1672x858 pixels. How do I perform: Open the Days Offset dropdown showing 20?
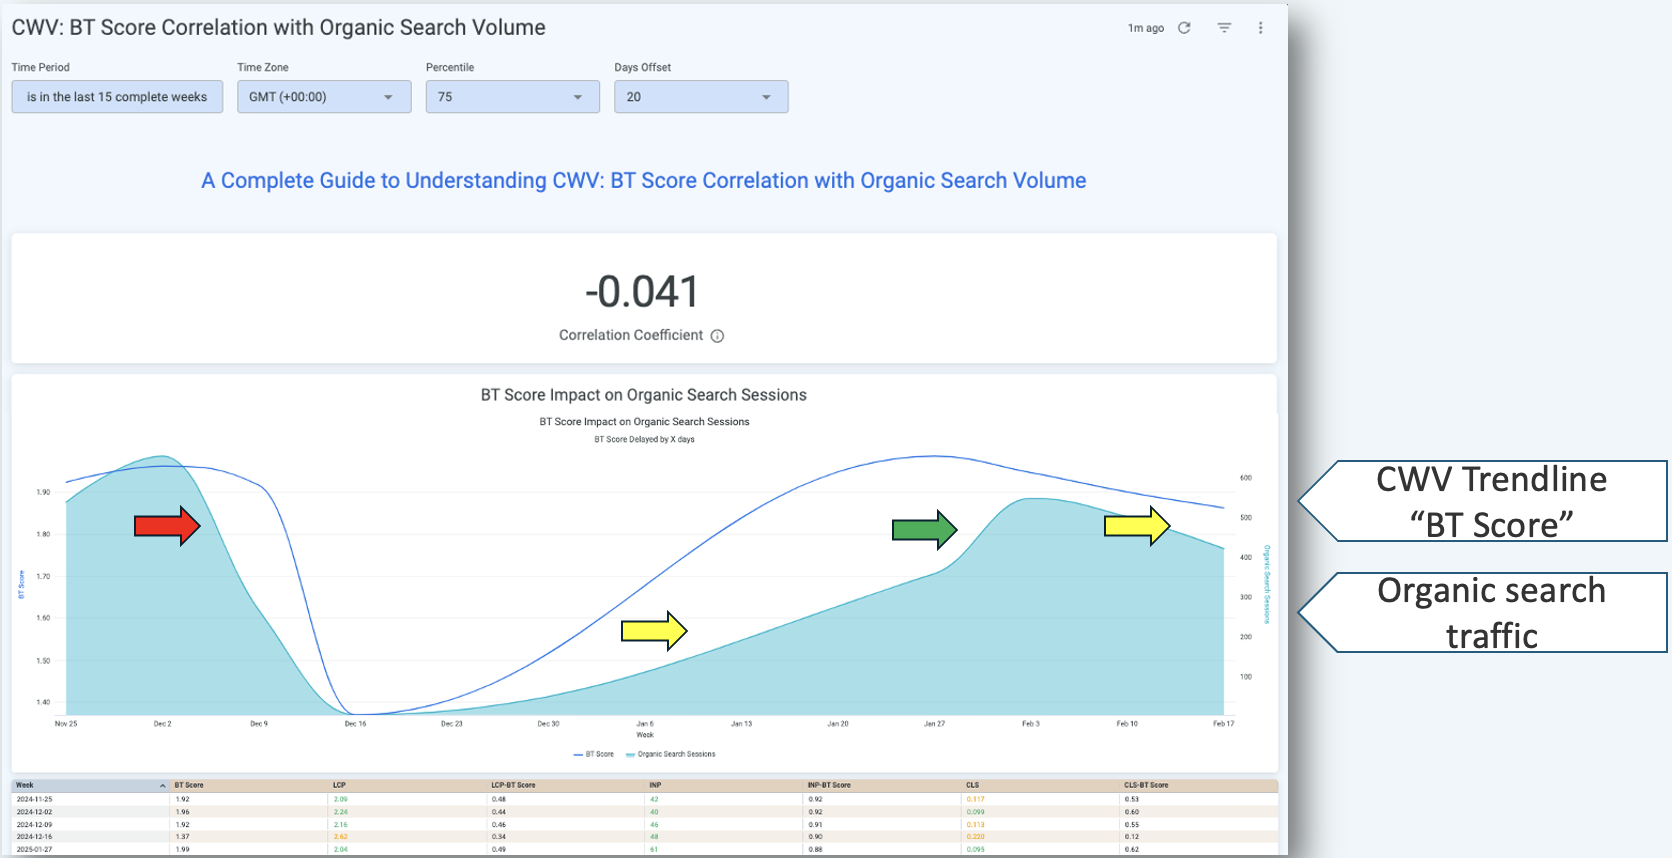pos(700,97)
